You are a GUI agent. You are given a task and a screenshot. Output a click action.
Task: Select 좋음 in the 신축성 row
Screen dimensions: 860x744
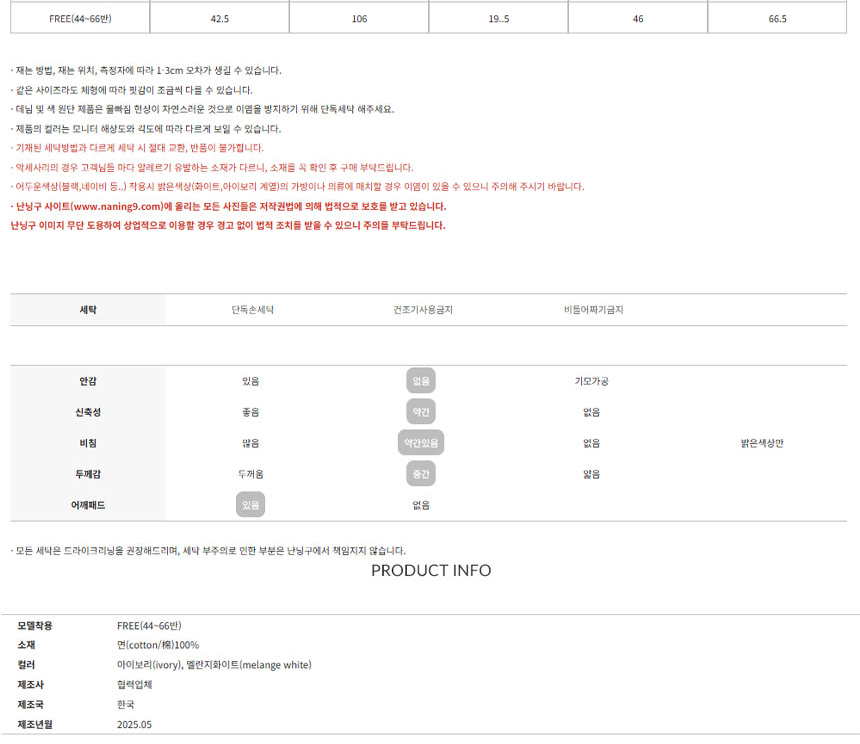251,412
